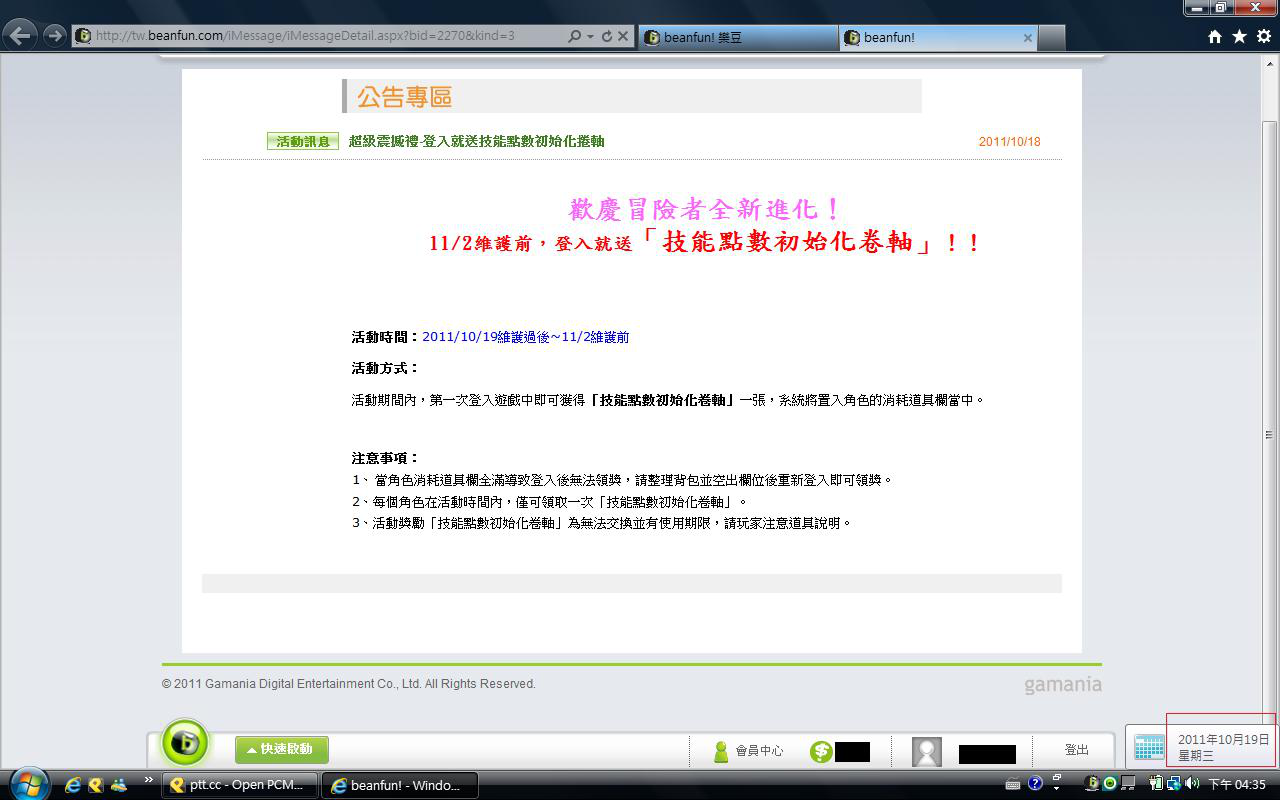
Task: Open the address bar autocomplete dropdown arrow
Action: 591,36
